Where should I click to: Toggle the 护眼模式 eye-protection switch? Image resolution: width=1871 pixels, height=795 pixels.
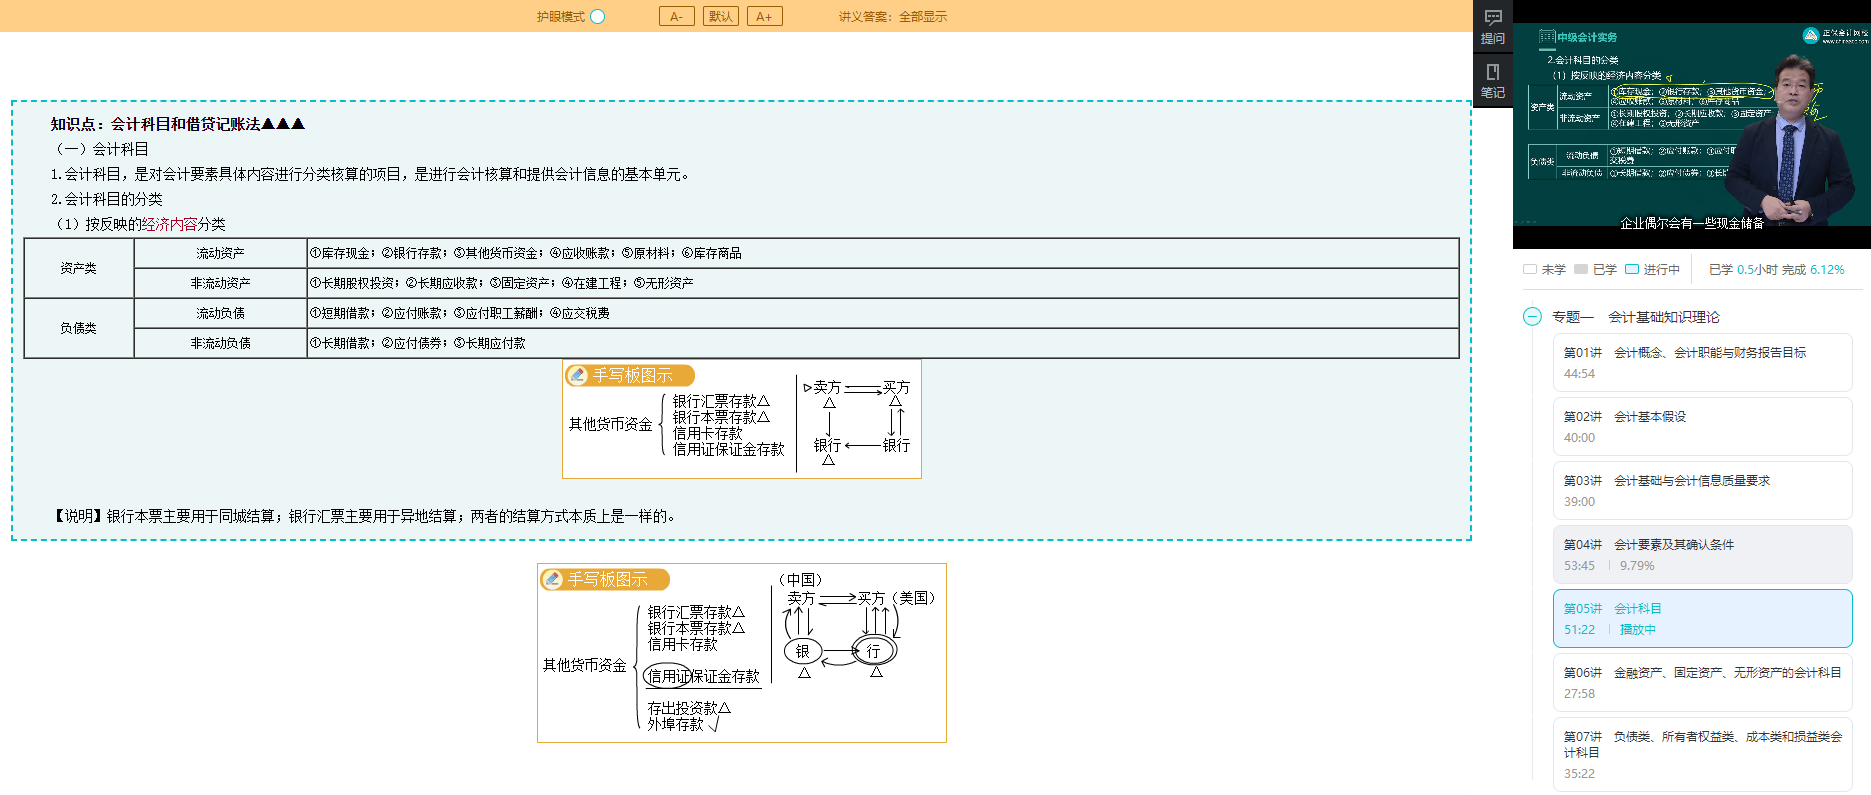pos(598,16)
